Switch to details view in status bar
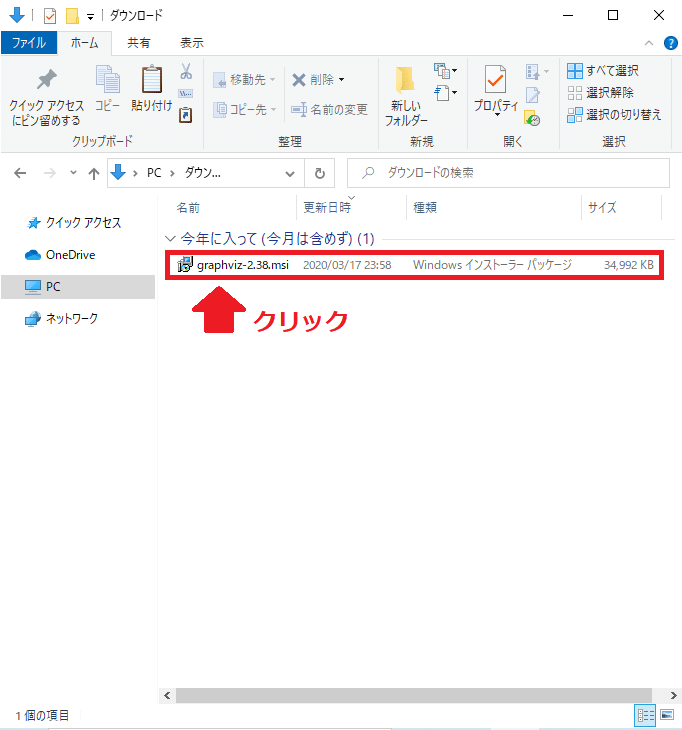The width and height of the screenshot is (682, 730). tap(645, 715)
